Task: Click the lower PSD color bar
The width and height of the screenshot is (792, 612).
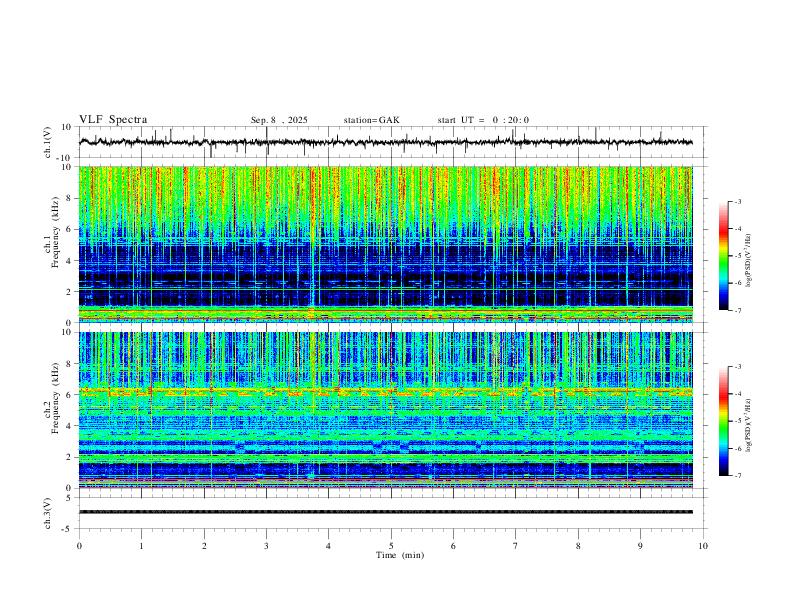Action: coord(724,421)
